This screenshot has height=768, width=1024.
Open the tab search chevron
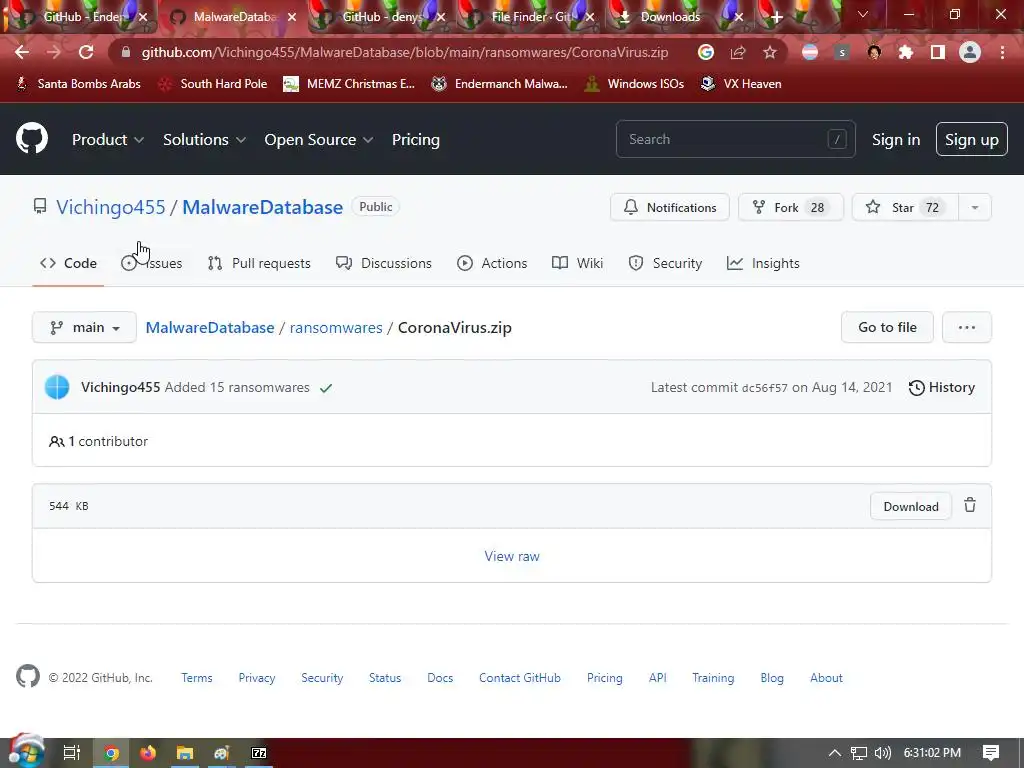pos(863,14)
